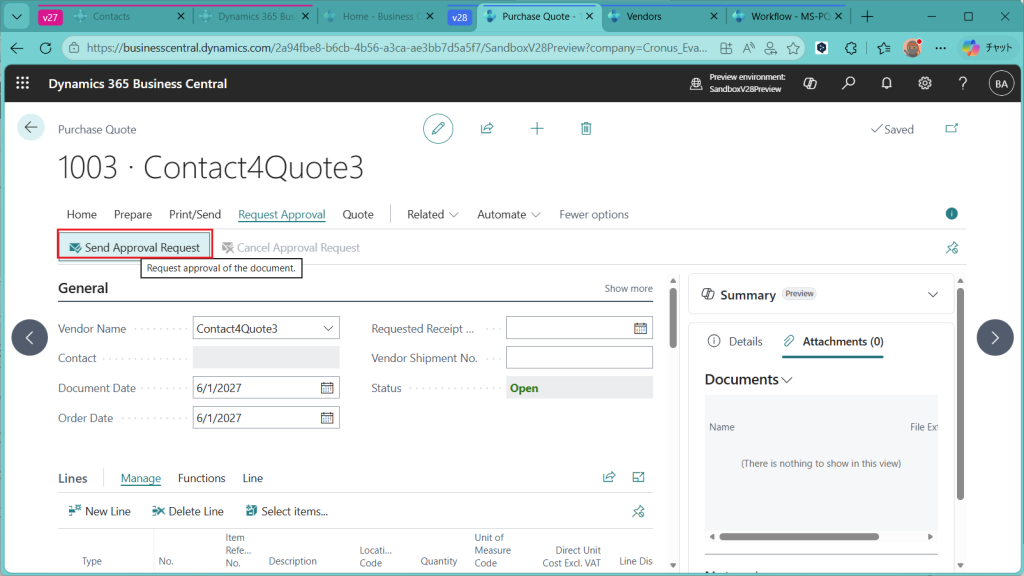Viewport: 1024px width, 576px height.
Task: Go back using the back arrow
Action: click(x=31, y=127)
